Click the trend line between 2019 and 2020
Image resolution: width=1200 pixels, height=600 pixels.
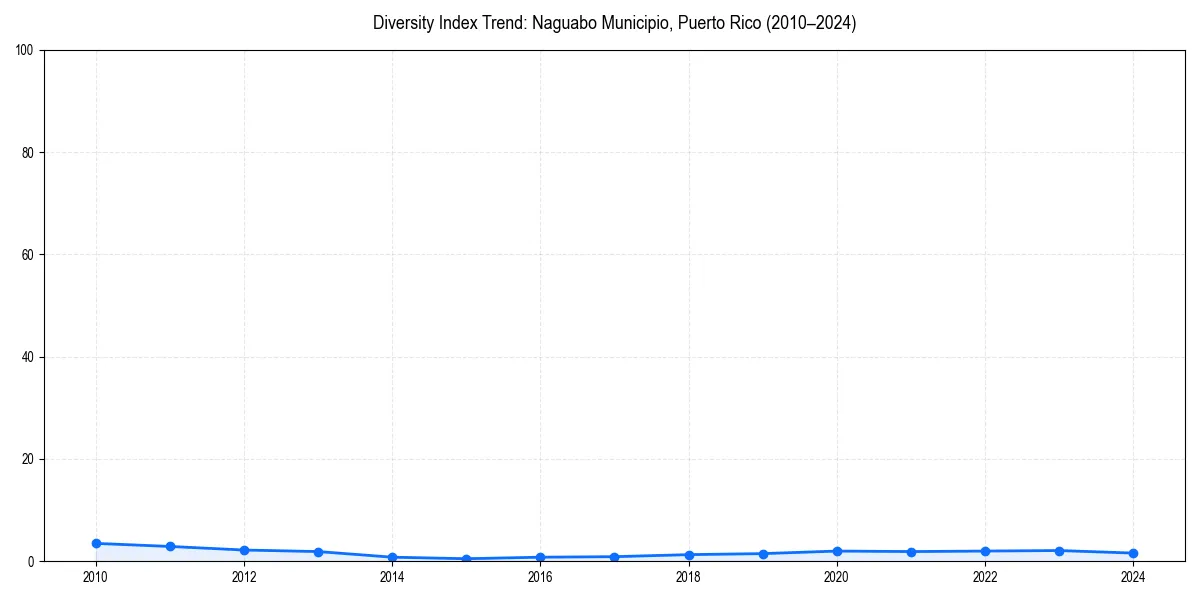click(800, 552)
